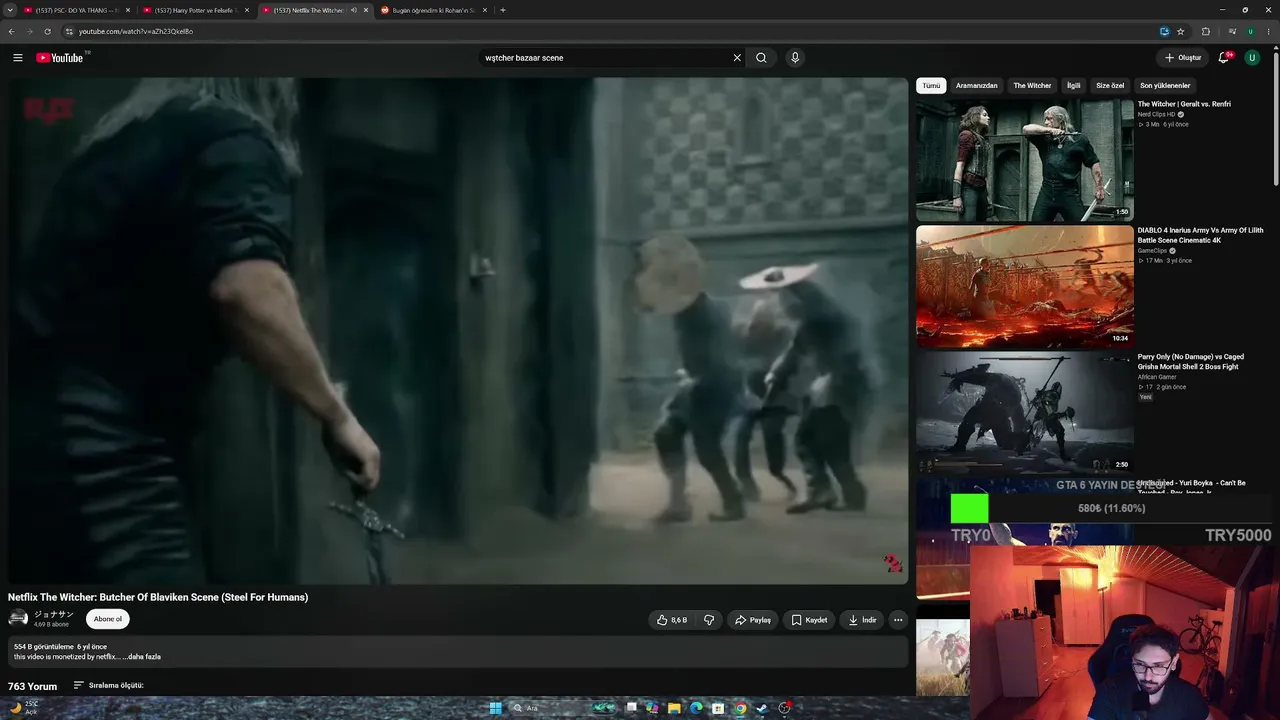Open more actions for the video
Image resolution: width=1280 pixels, height=720 pixels.
click(898, 620)
